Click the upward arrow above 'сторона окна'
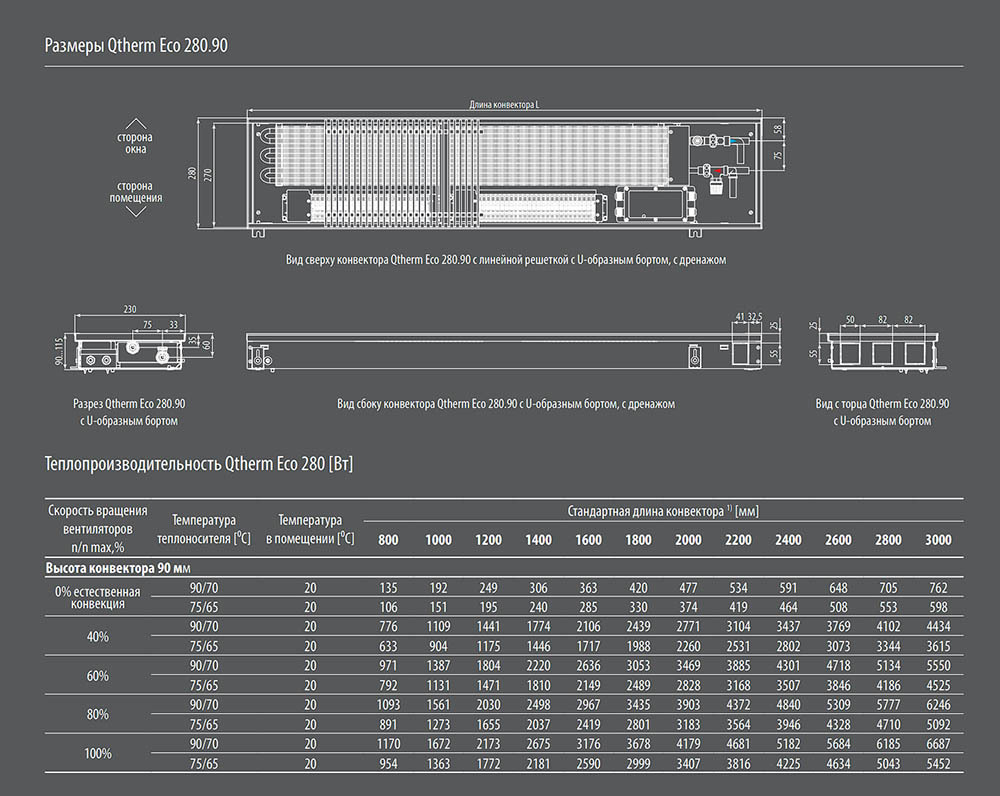The width and height of the screenshot is (1000, 796). click(x=135, y=124)
